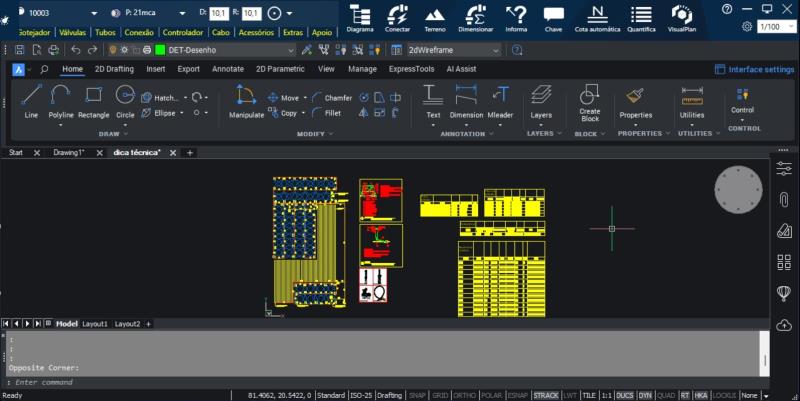Select the Line drawing tool
This screenshot has width=800, height=401.
[31, 100]
